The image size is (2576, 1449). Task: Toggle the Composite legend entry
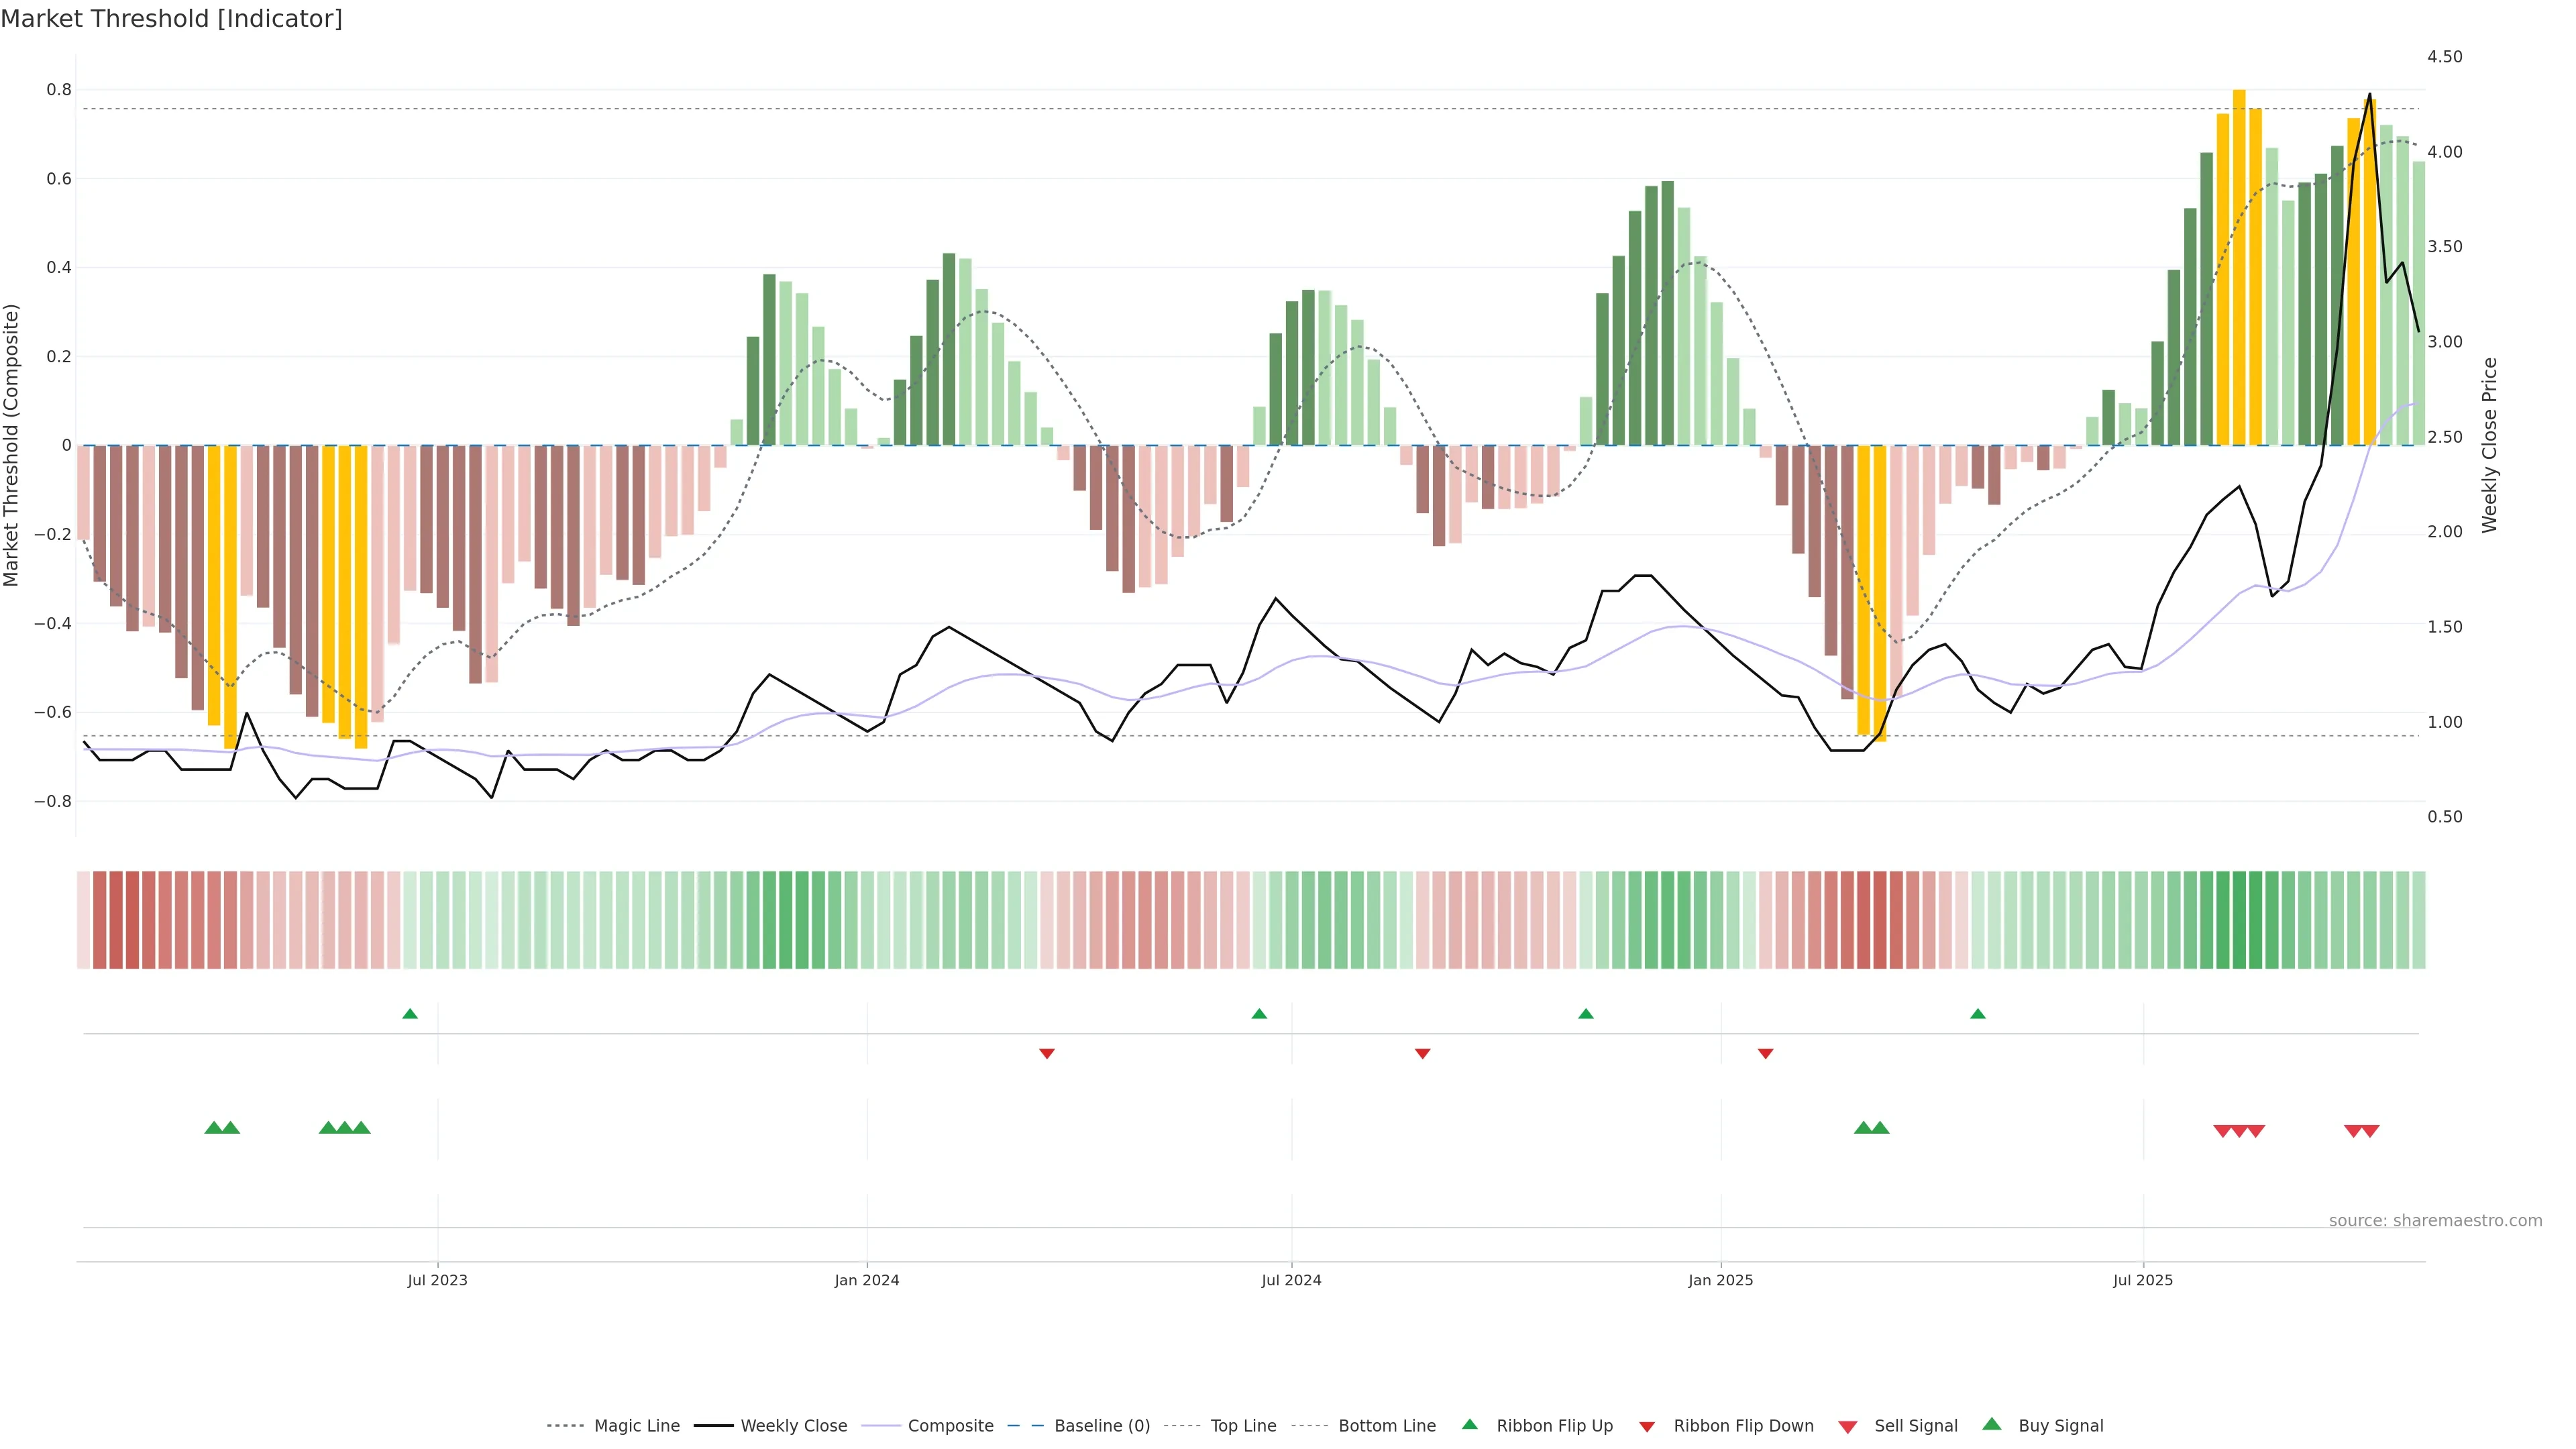[950, 1426]
